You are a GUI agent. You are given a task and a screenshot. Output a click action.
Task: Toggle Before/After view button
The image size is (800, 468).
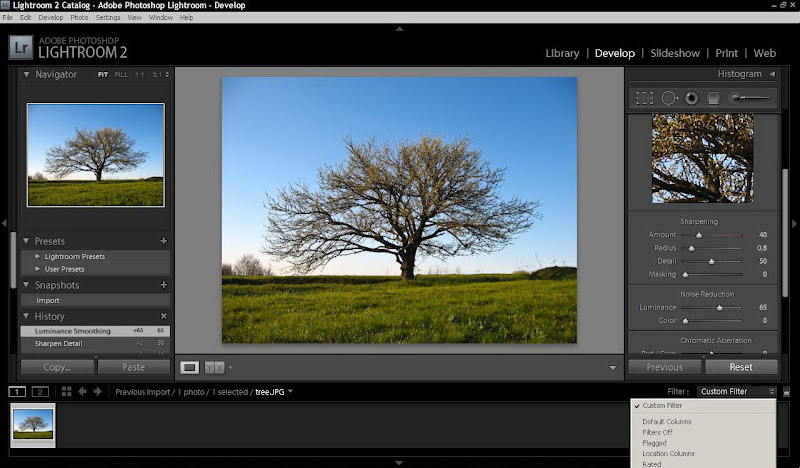pyautogui.click(x=214, y=367)
